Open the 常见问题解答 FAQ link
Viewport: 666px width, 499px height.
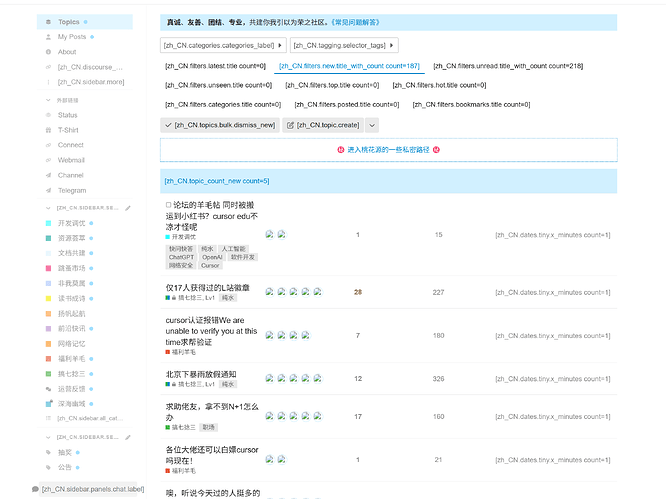356,23
